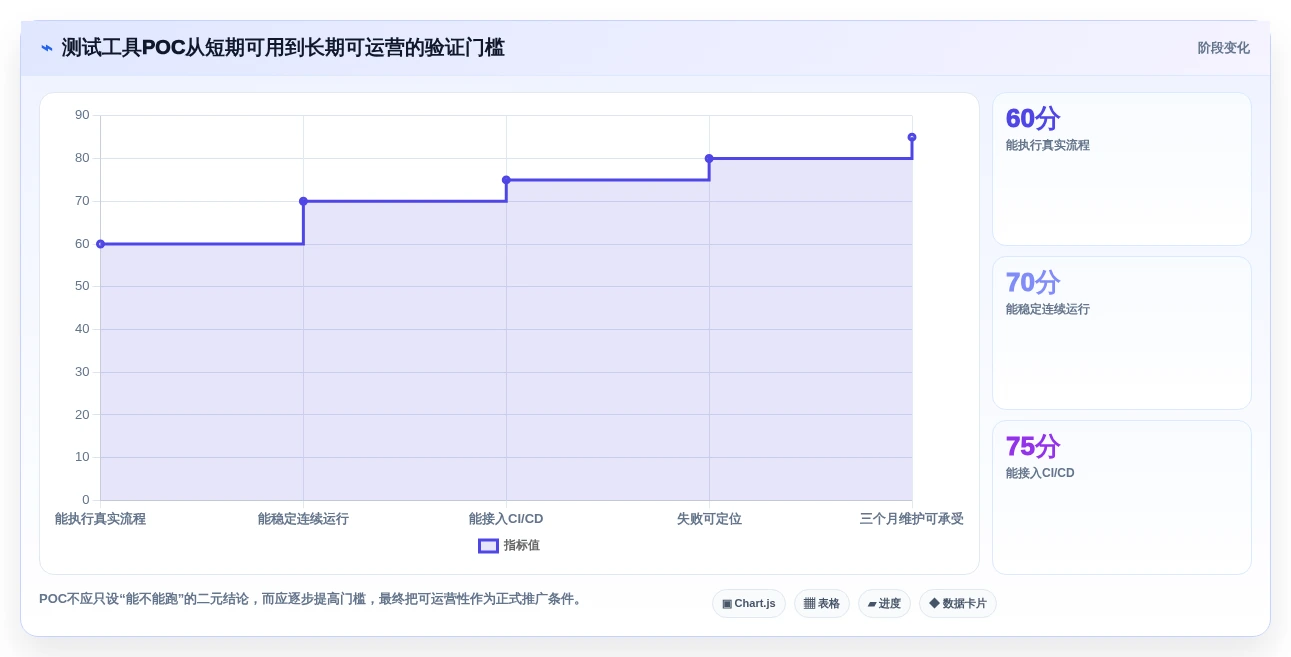This screenshot has width=1291, height=657.
Task: Click the y-axis value 0
Action: [x=85, y=500]
